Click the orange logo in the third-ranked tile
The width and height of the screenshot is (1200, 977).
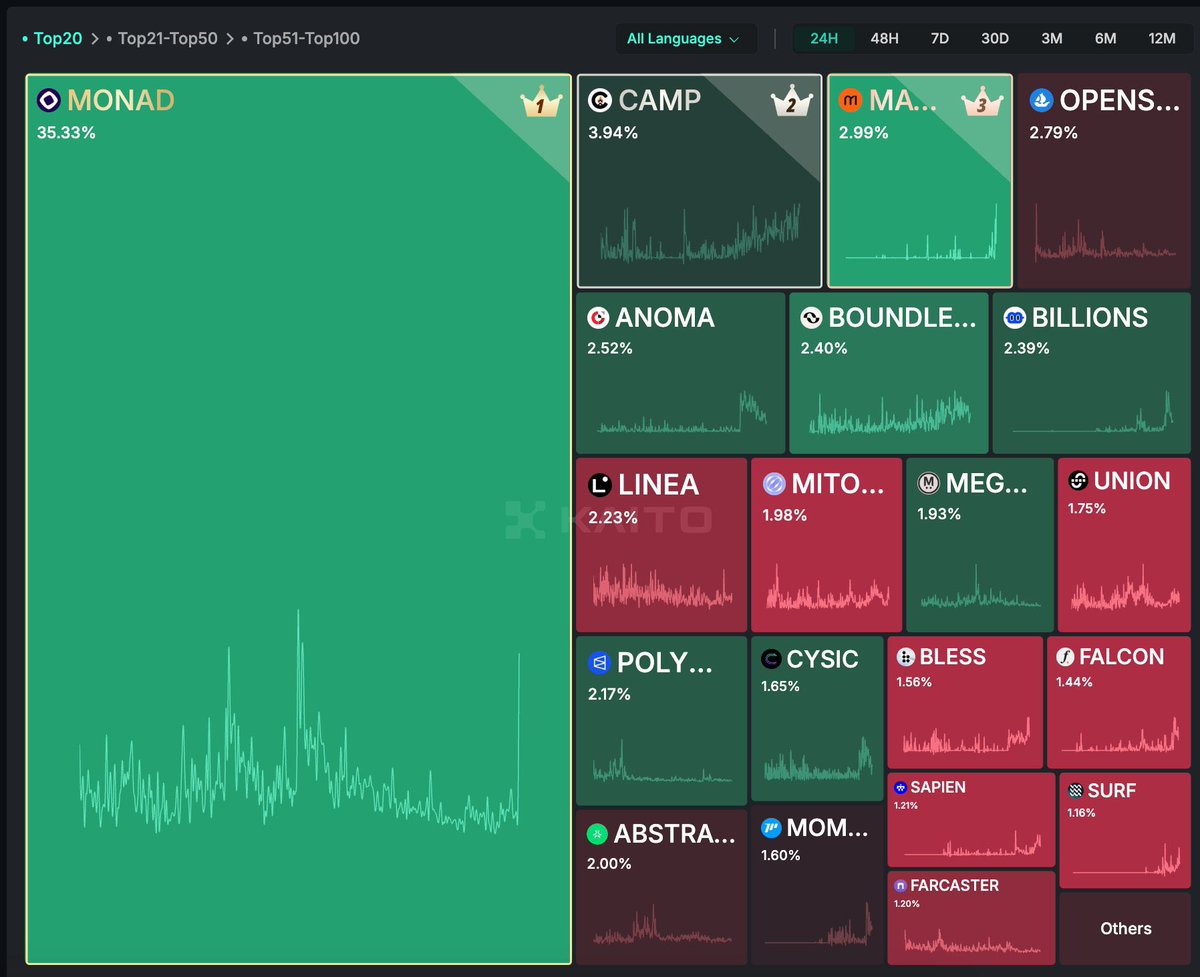850,100
